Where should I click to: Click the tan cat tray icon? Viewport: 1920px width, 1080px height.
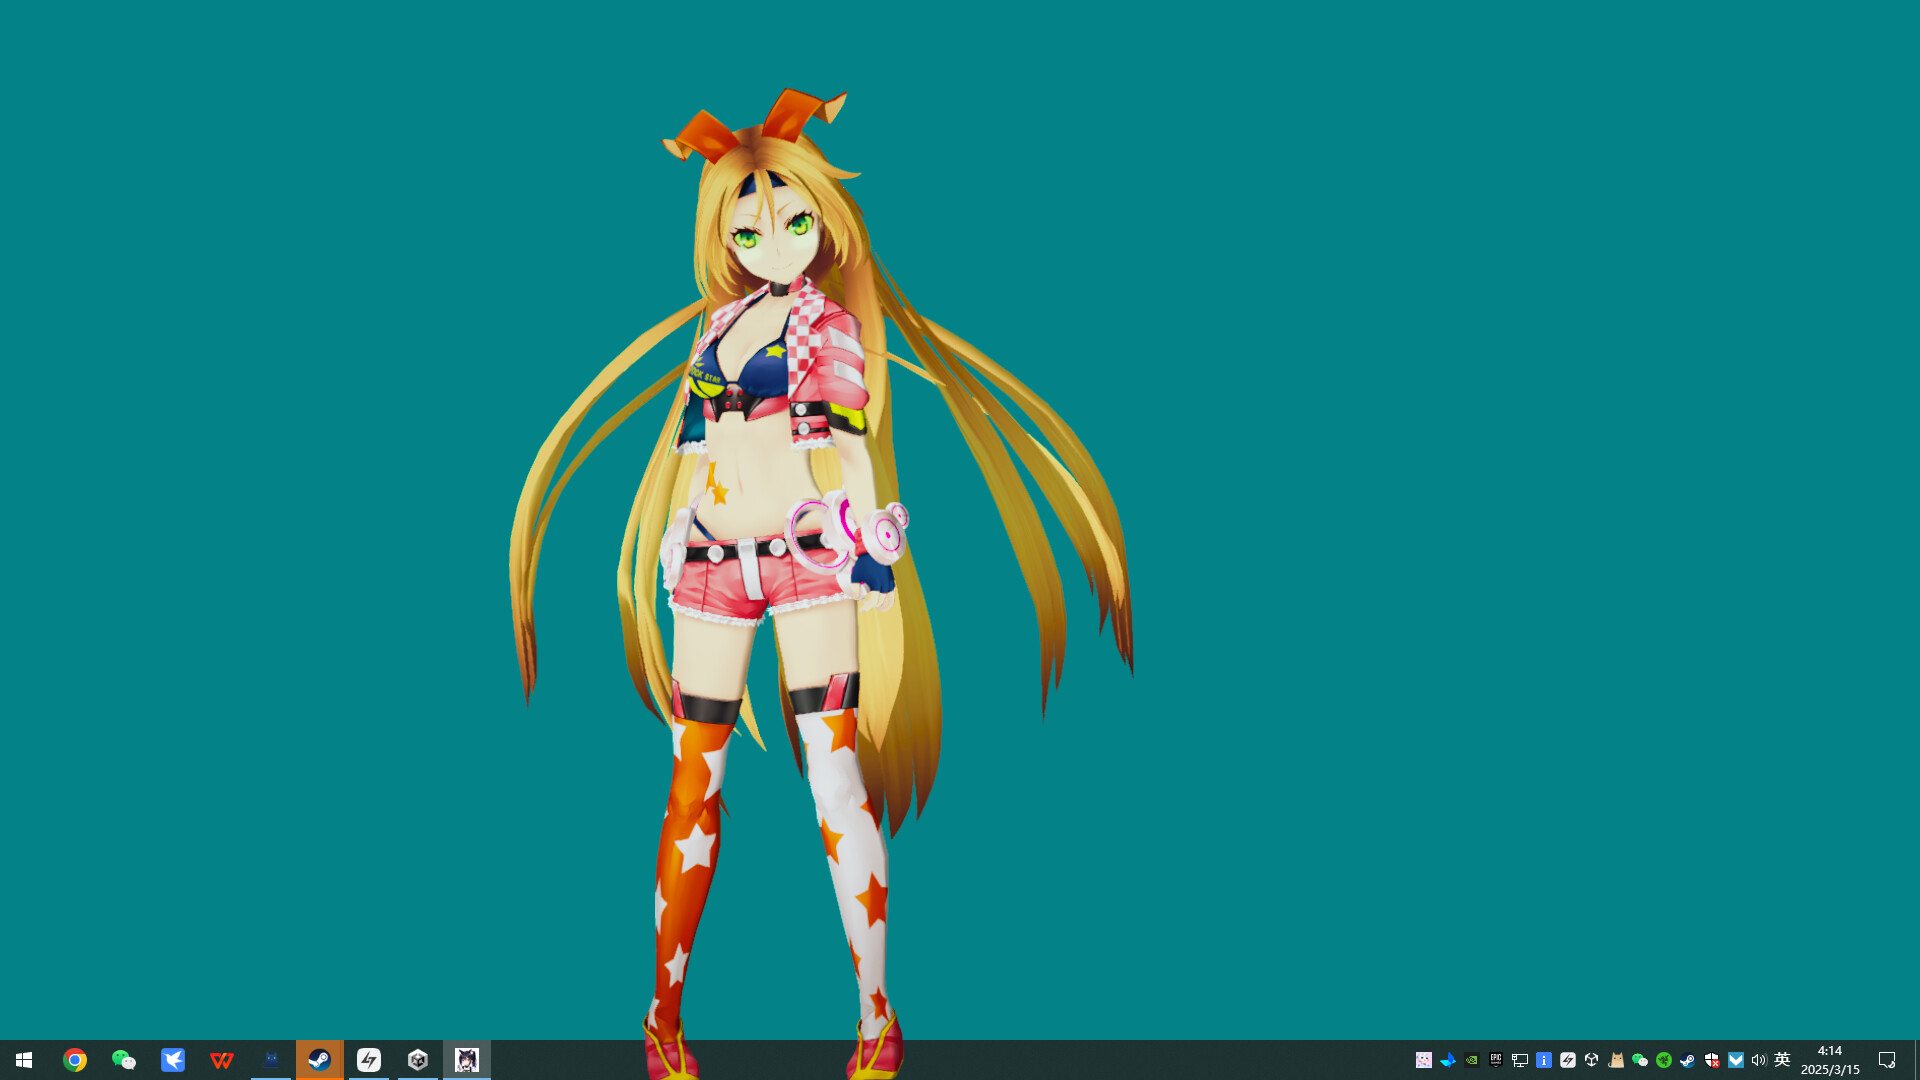pyautogui.click(x=1616, y=1060)
